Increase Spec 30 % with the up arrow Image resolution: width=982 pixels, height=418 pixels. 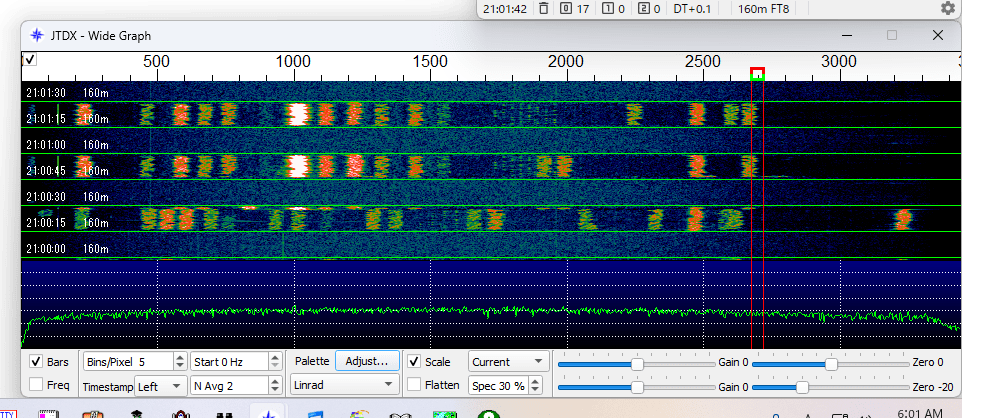point(536,382)
